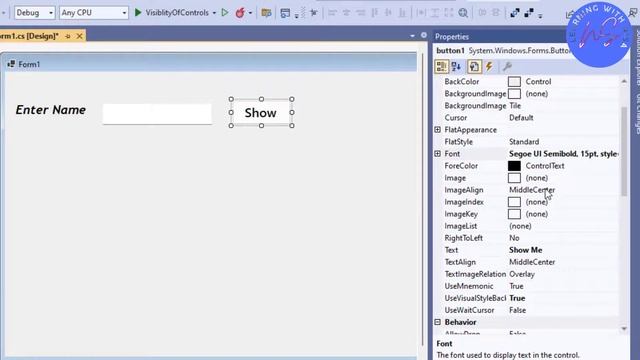Image resolution: width=640 pixels, height=360 pixels.
Task: Click the ImageIndex (none) preview box
Action: (514, 202)
